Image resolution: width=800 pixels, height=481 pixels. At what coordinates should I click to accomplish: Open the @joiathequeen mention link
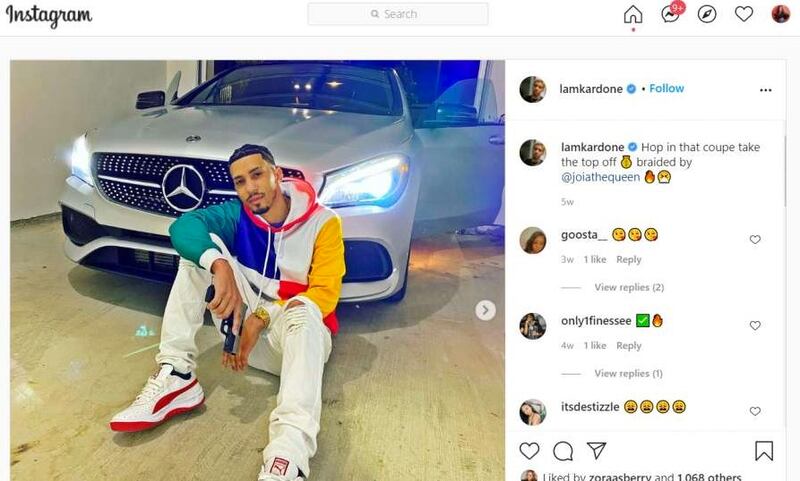601,177
